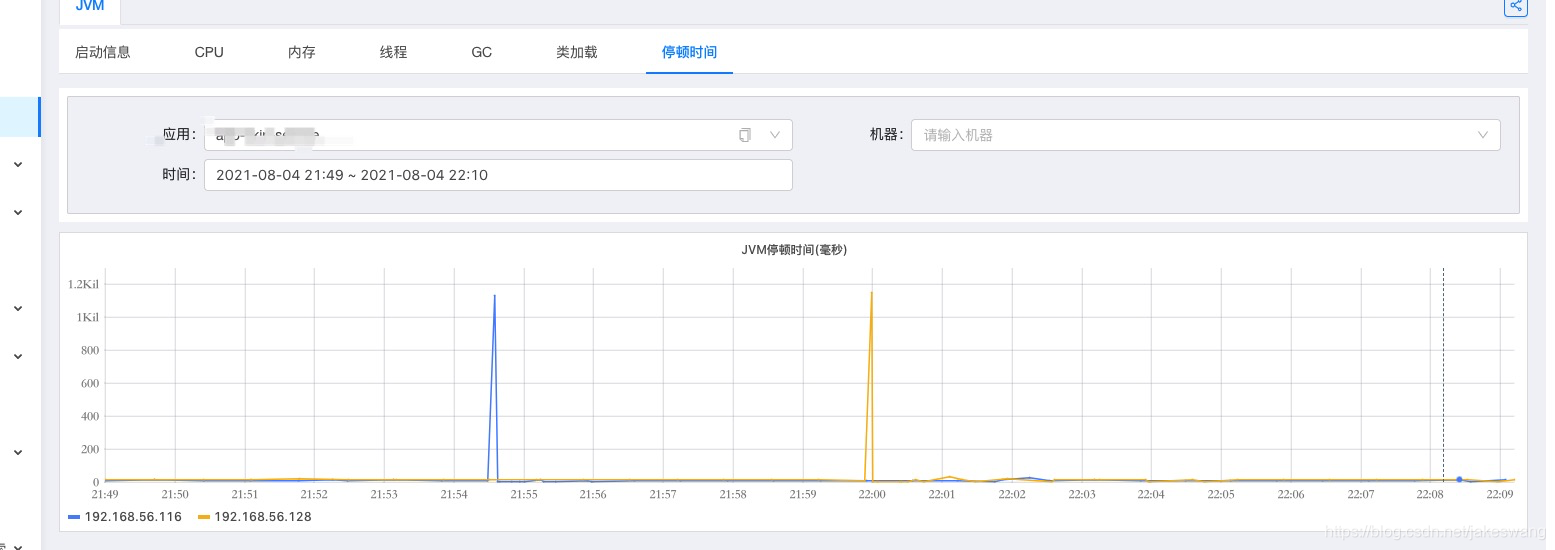The image size is (1555, 550).
Task: Copy application name with the copy icon
Action: [744, 135]
